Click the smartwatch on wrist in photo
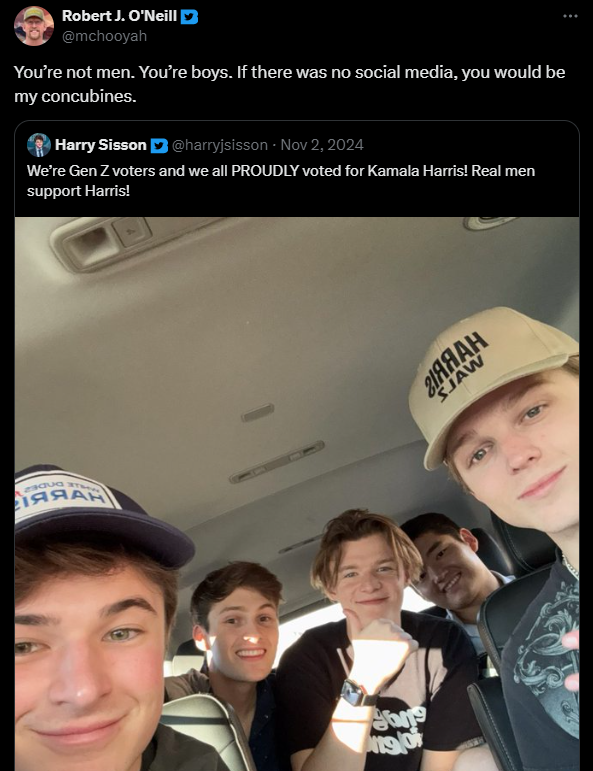 (356, 693)
